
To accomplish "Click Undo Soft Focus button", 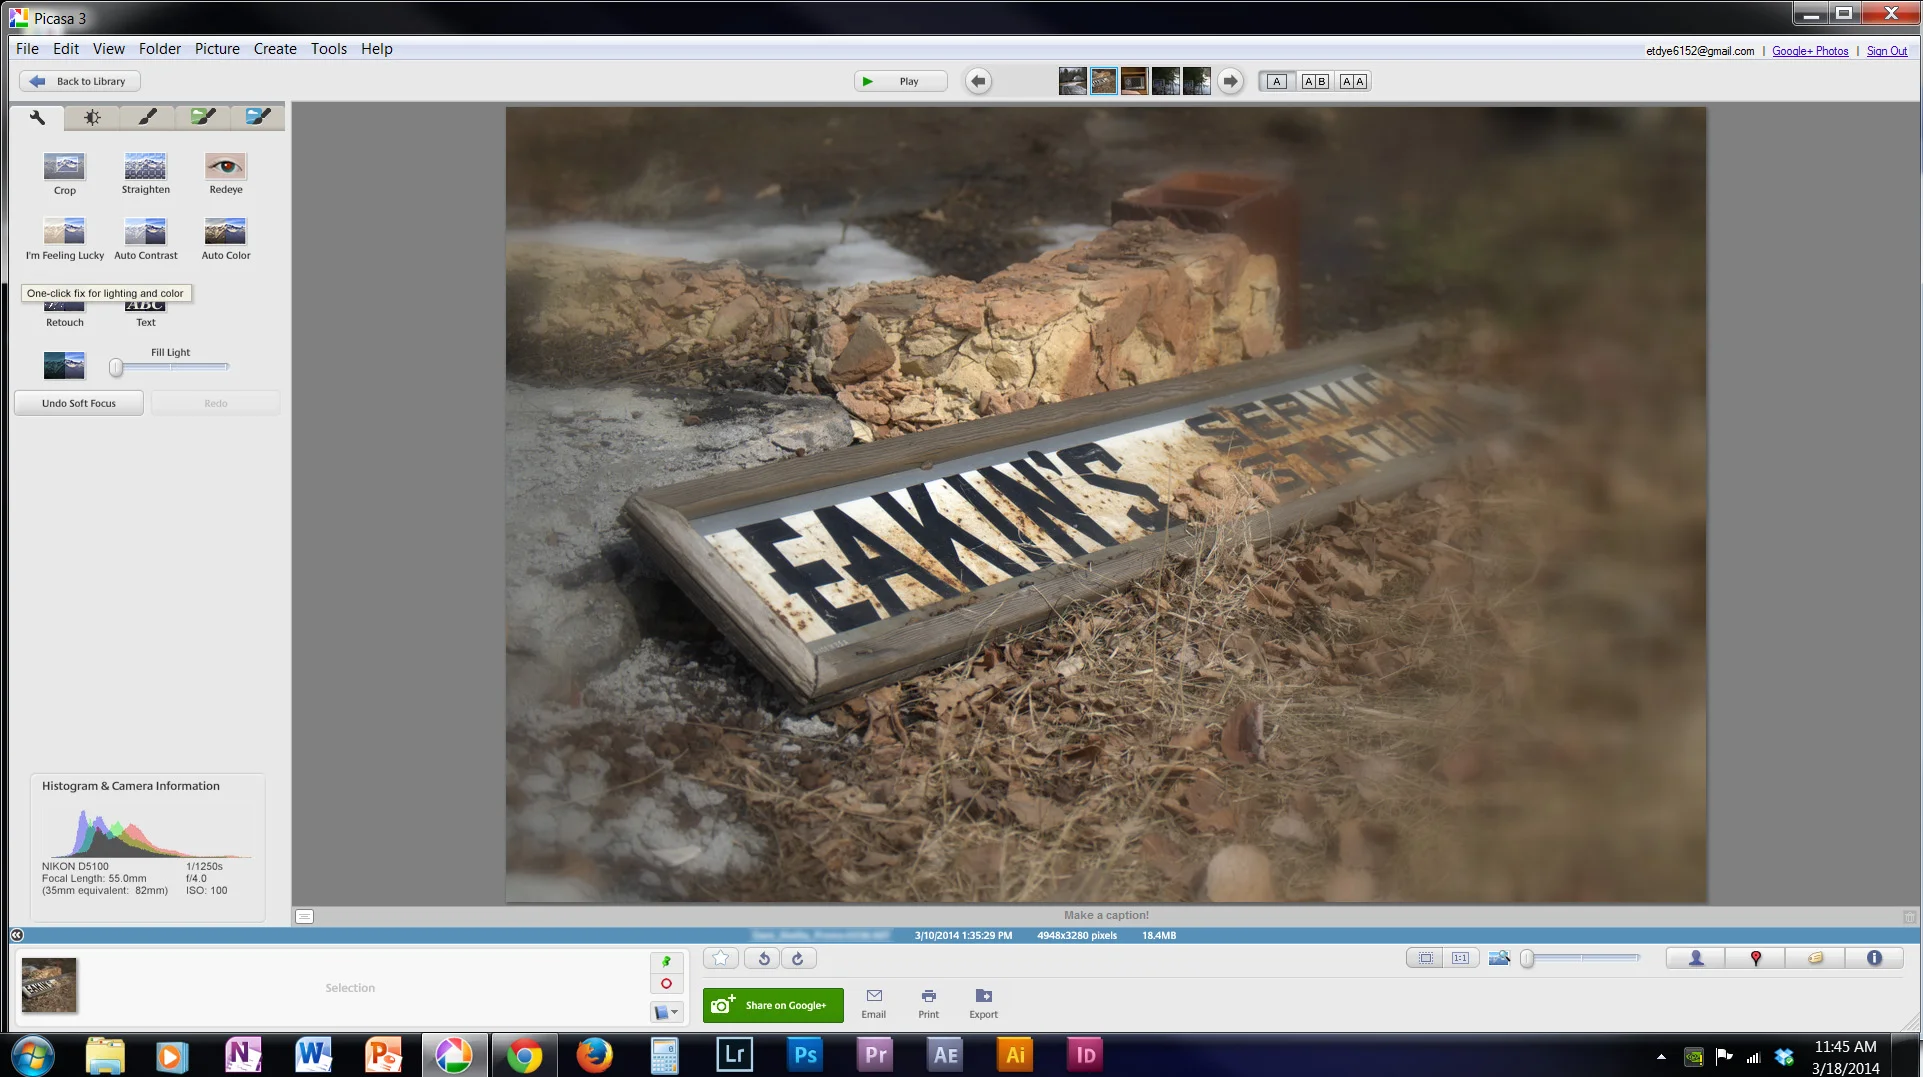I will pos(79,403).
